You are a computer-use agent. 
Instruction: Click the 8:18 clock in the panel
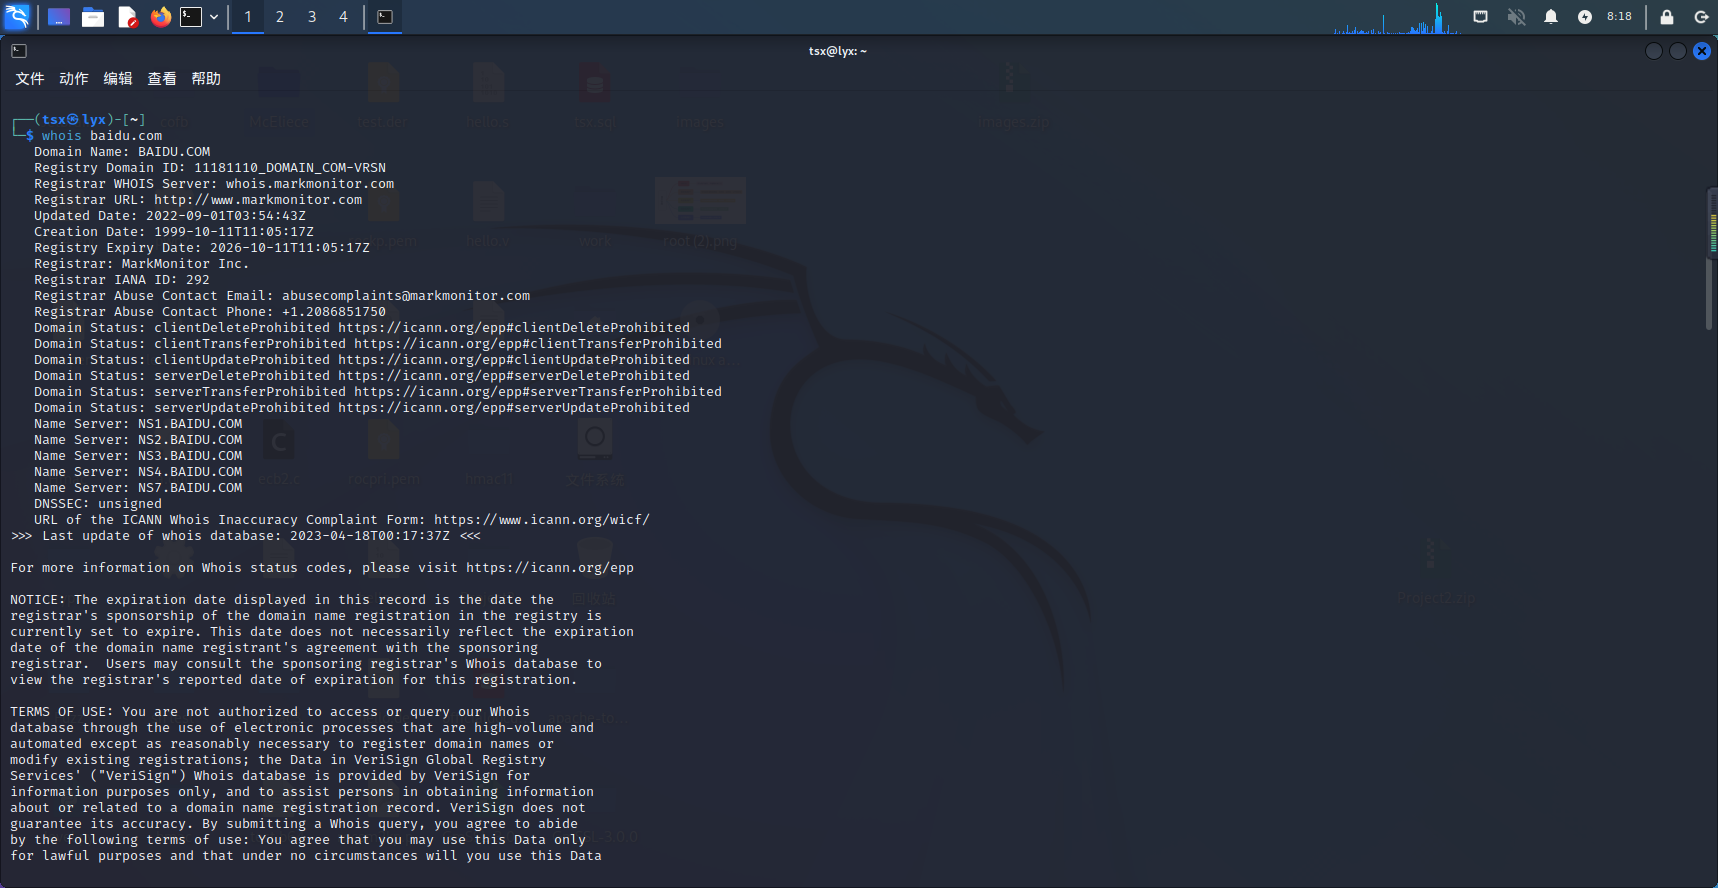(1619, 17)
